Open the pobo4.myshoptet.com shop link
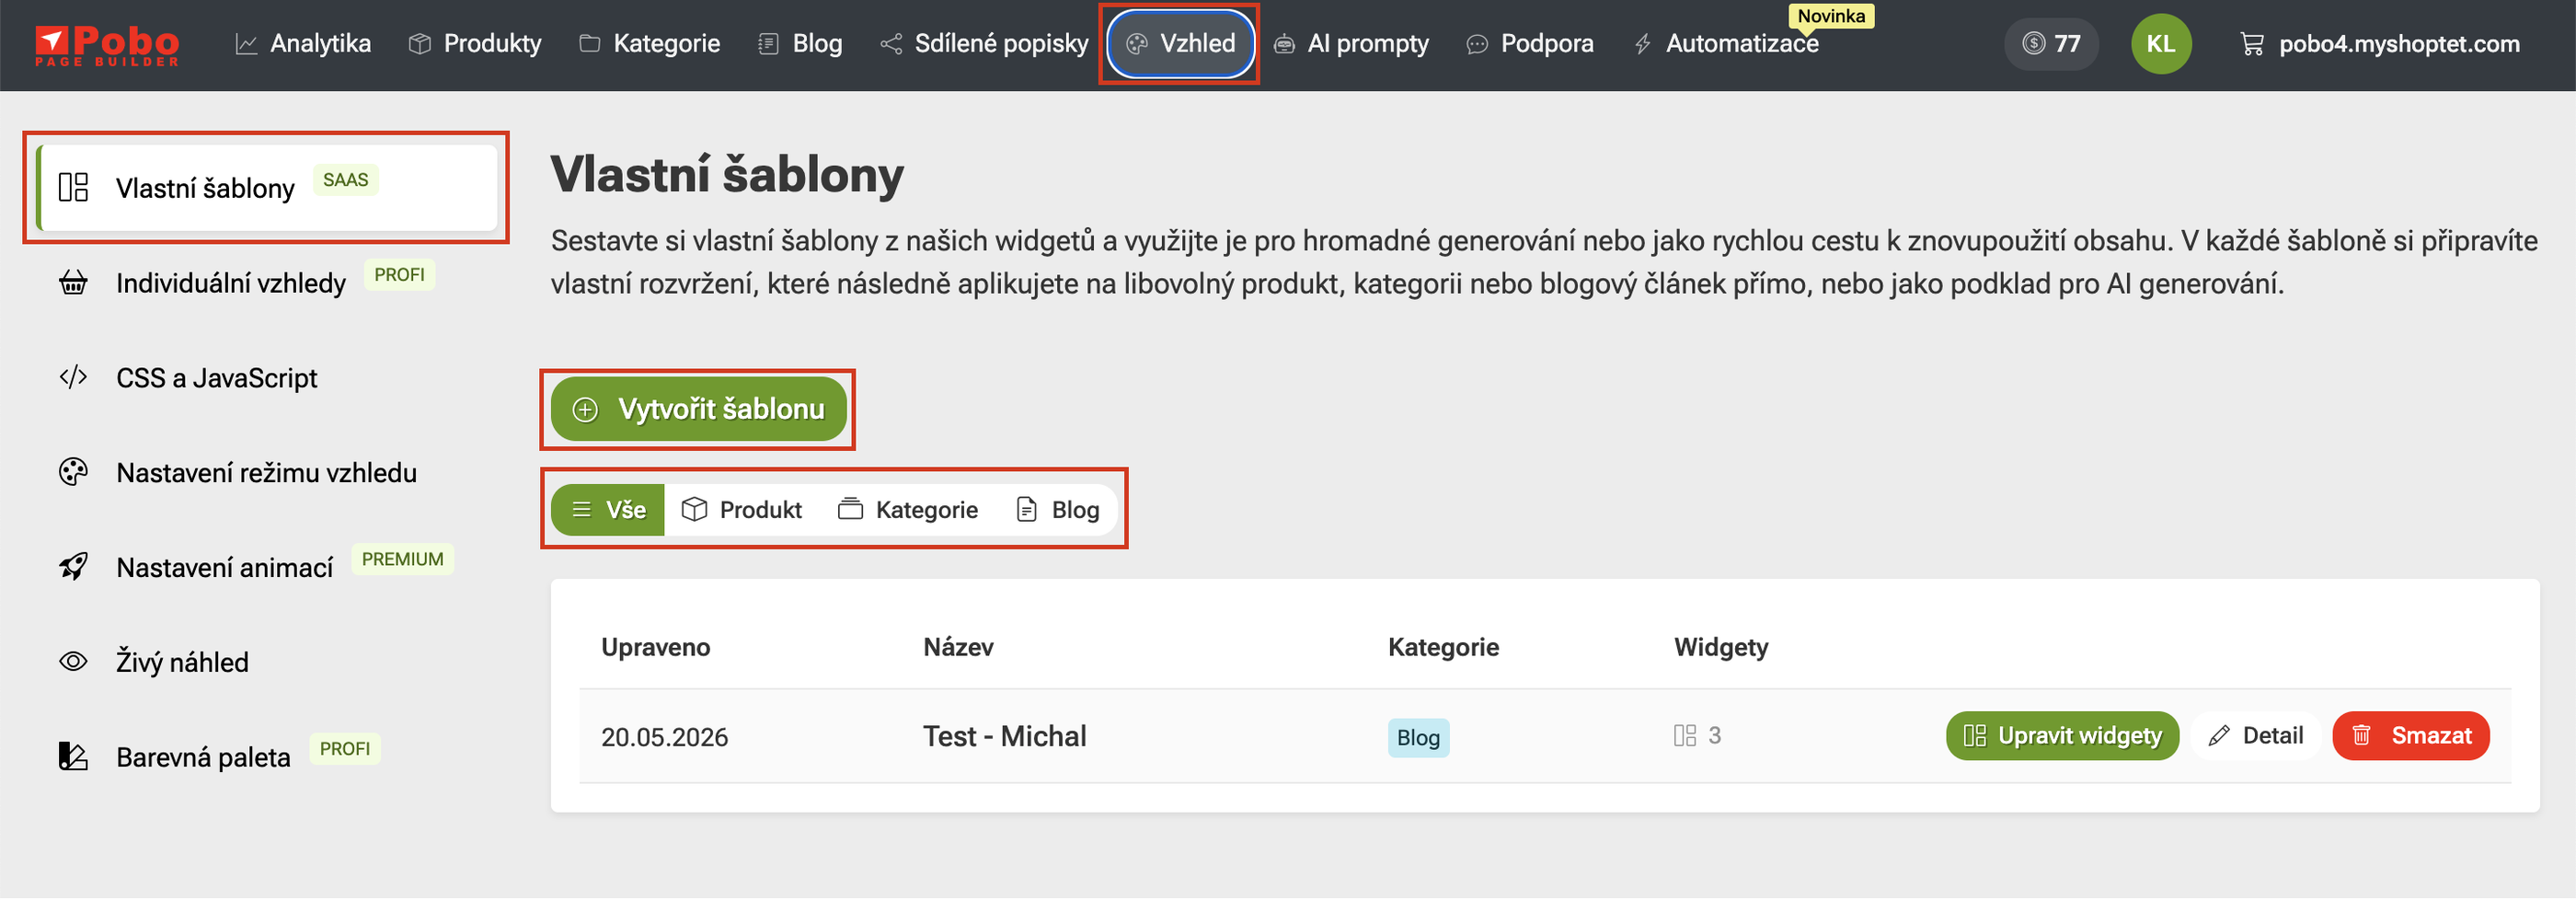The image size is (2576, 900). point(2378,44)
